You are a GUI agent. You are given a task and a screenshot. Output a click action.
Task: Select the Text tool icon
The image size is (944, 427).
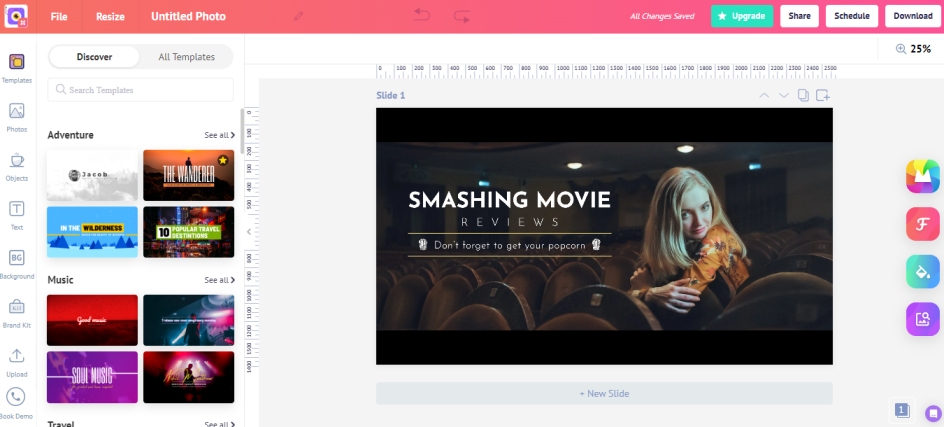[17, 209]
